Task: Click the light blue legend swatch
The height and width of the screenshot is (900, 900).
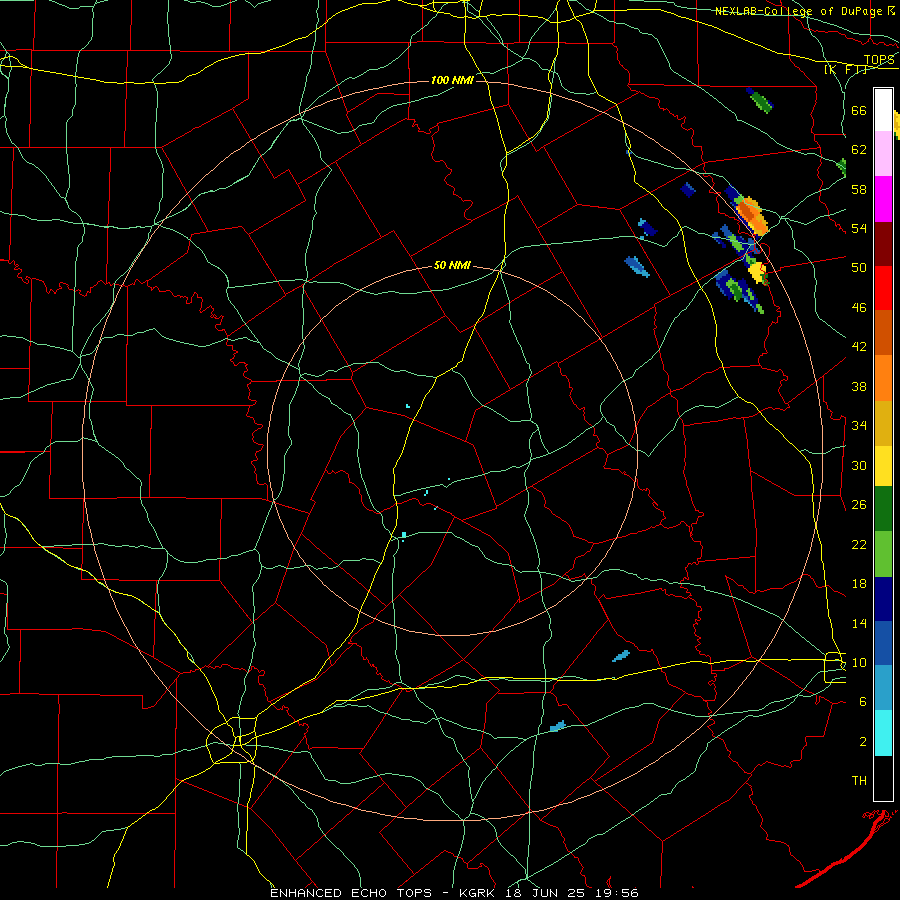Action: click(883, 688)
